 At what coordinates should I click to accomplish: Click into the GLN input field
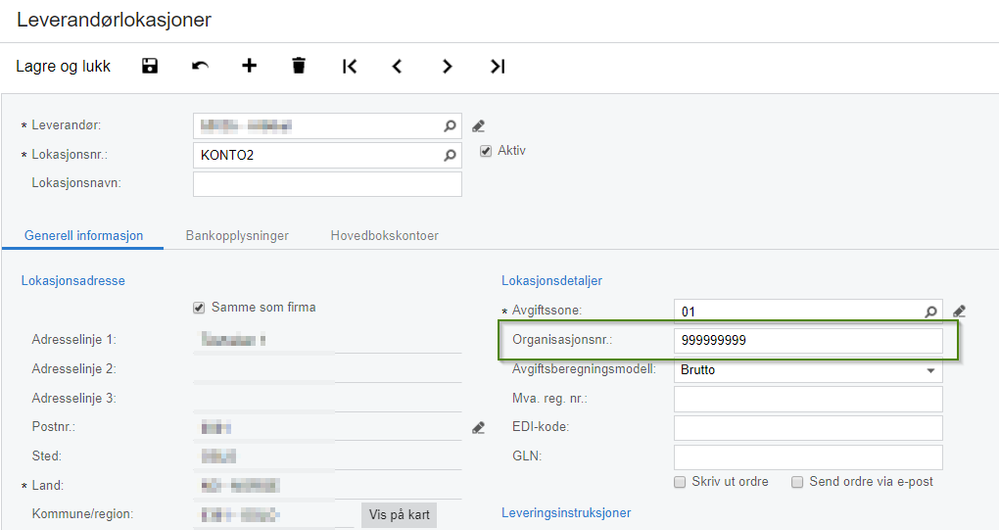(808, 457)
